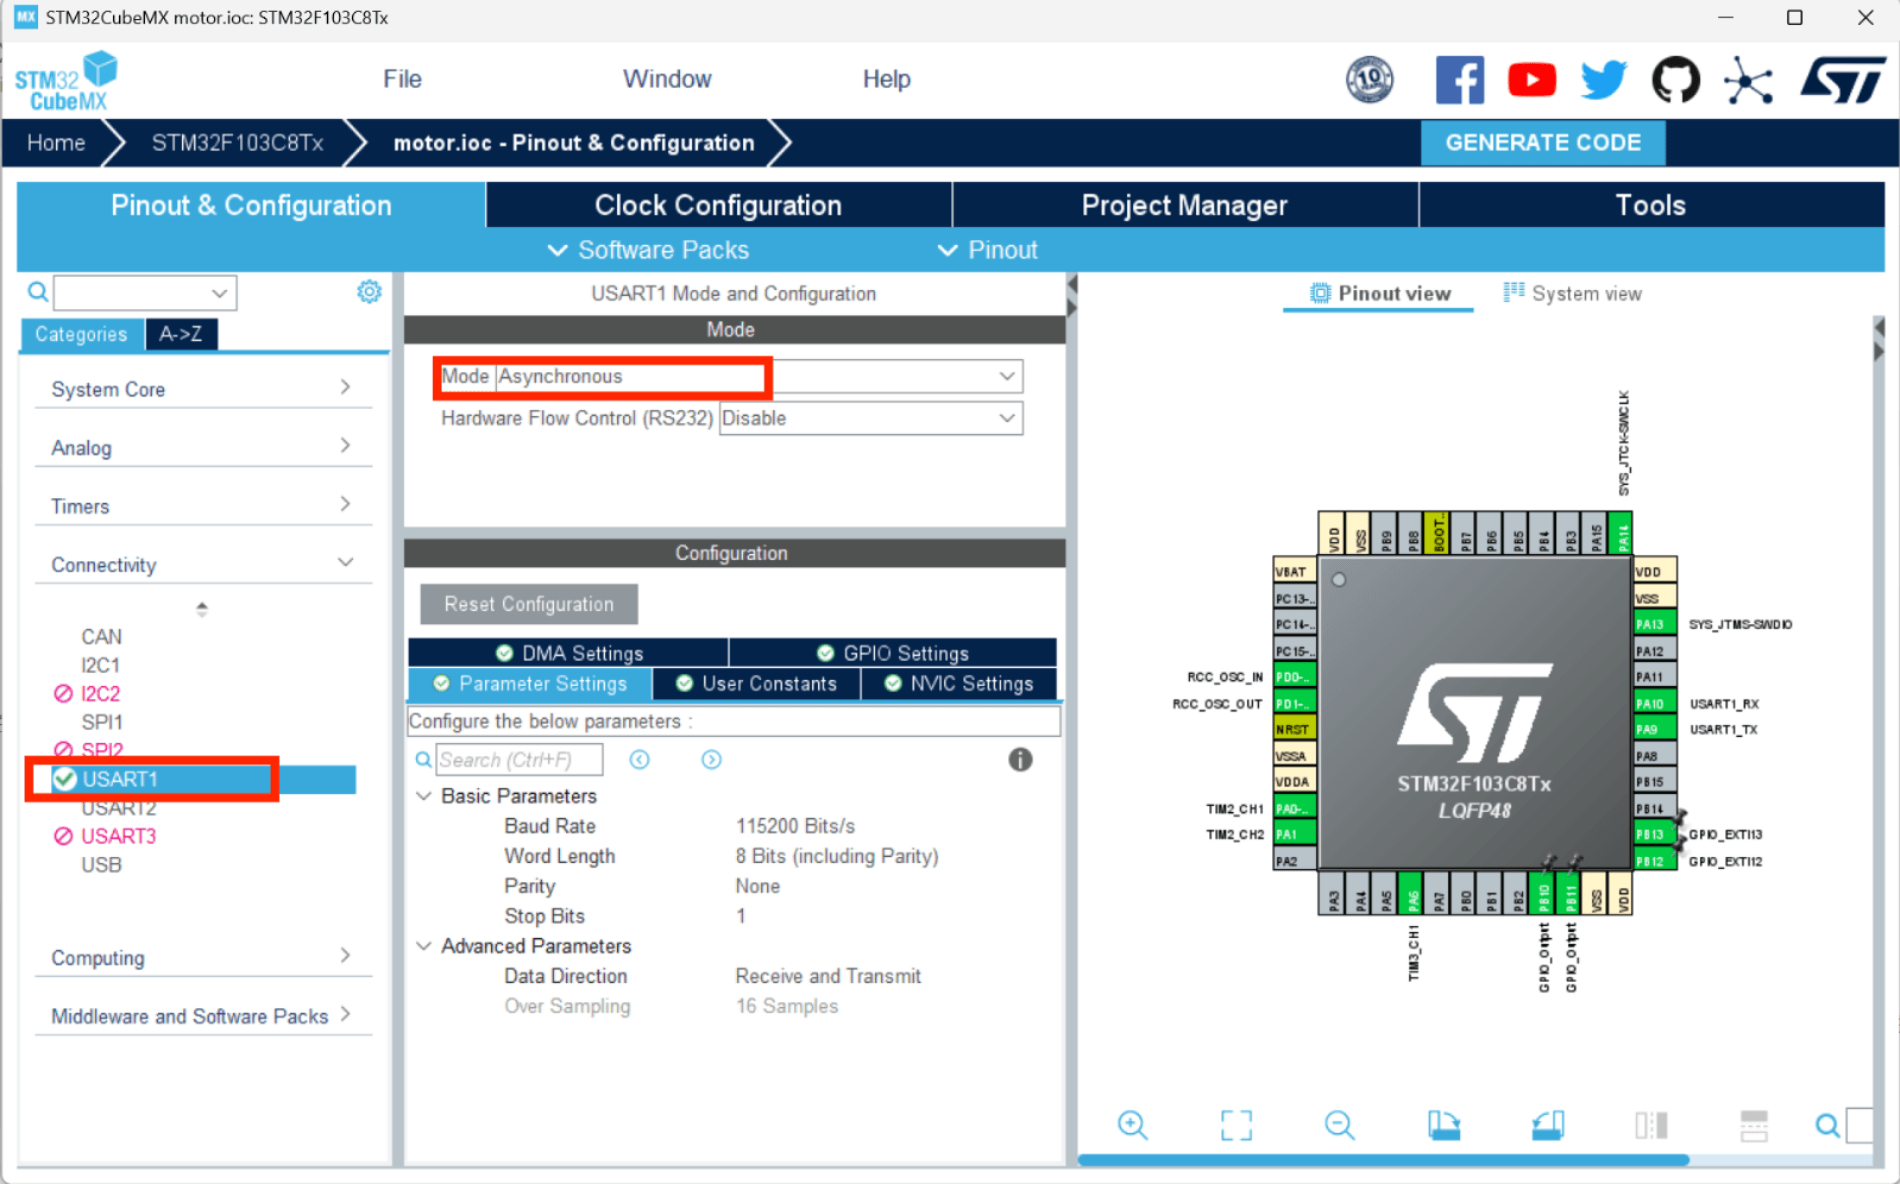Viewport: 1900px width, 1184px height.
Task: Click the parameter info icon
Action: coord(1020,760)
